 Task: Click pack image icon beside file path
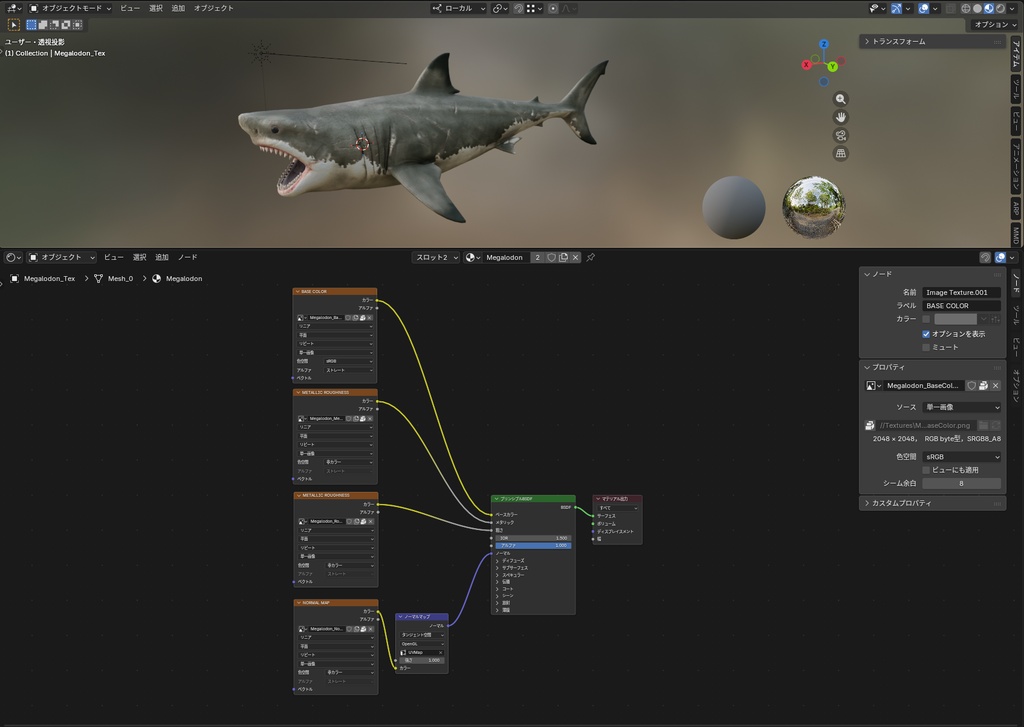[870, 425]
